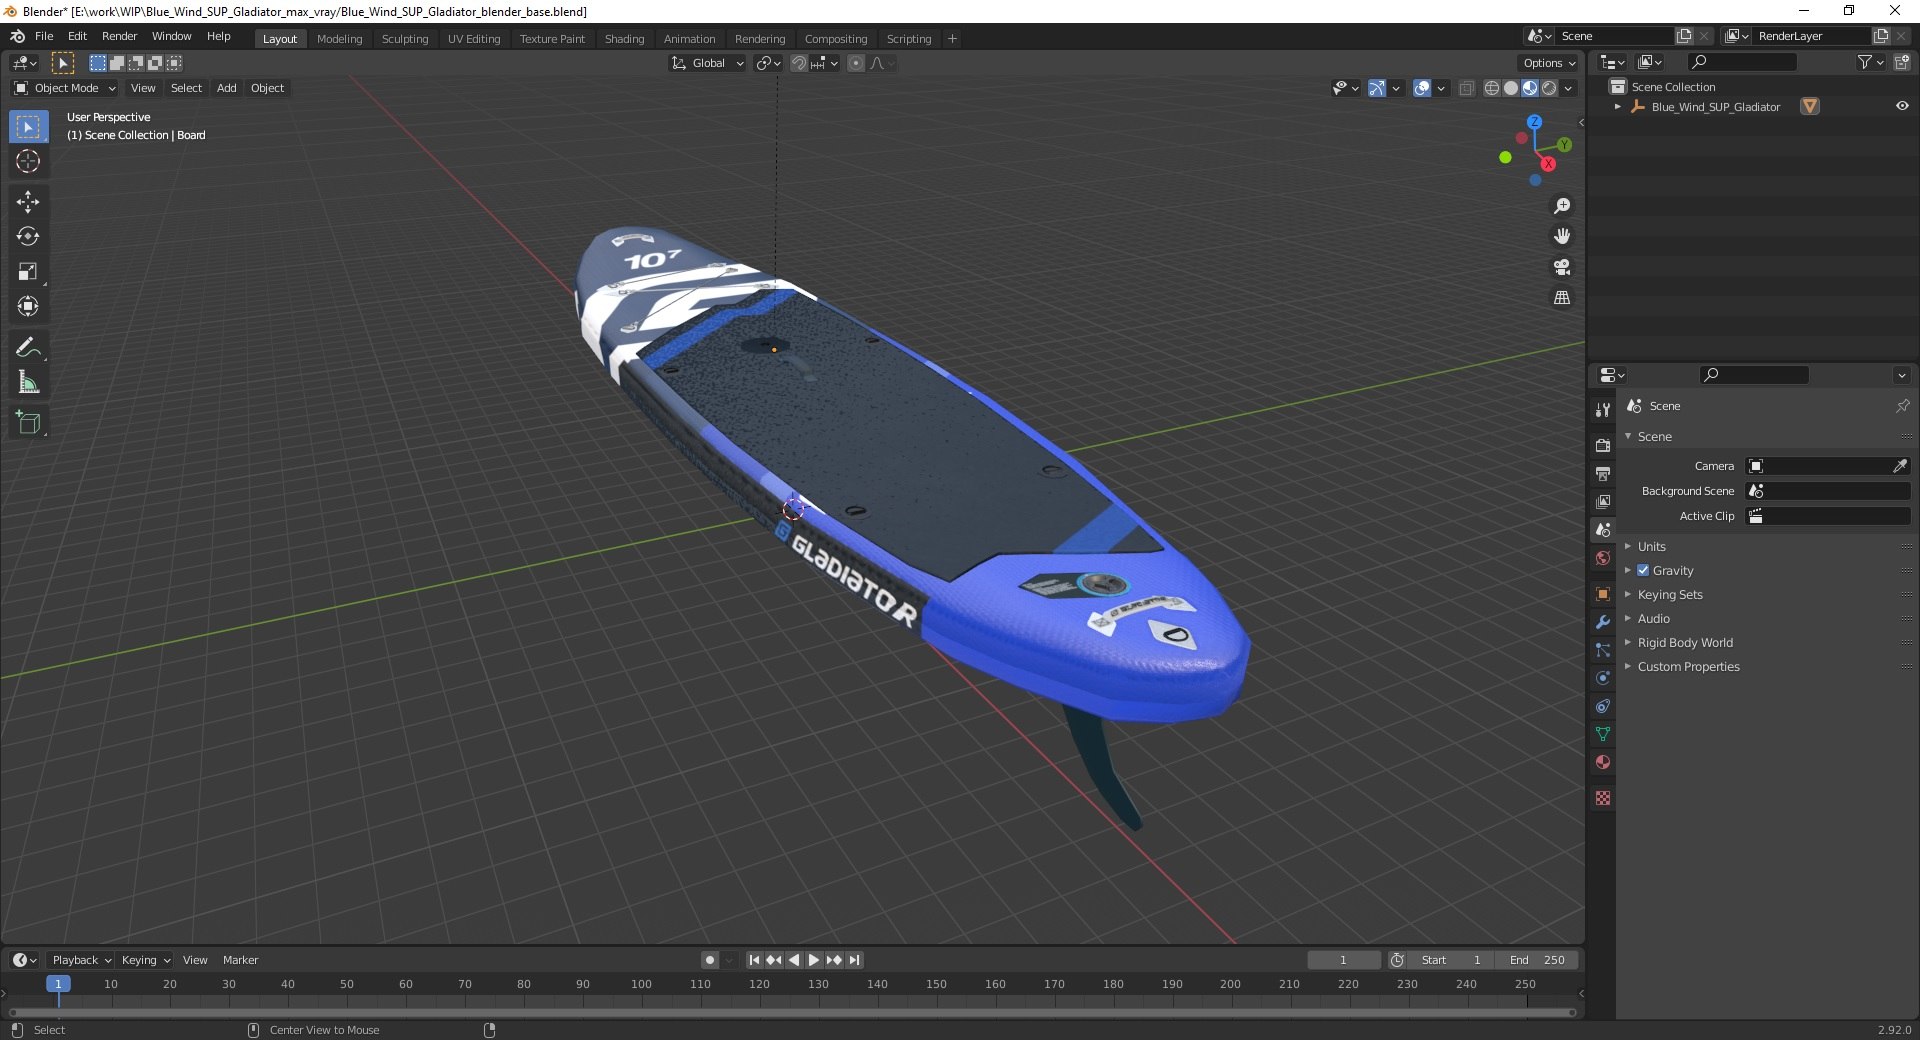This screenshot has height=1040, width=1920.
Task: Toggle auto keying record button
Action: [710, 960]
